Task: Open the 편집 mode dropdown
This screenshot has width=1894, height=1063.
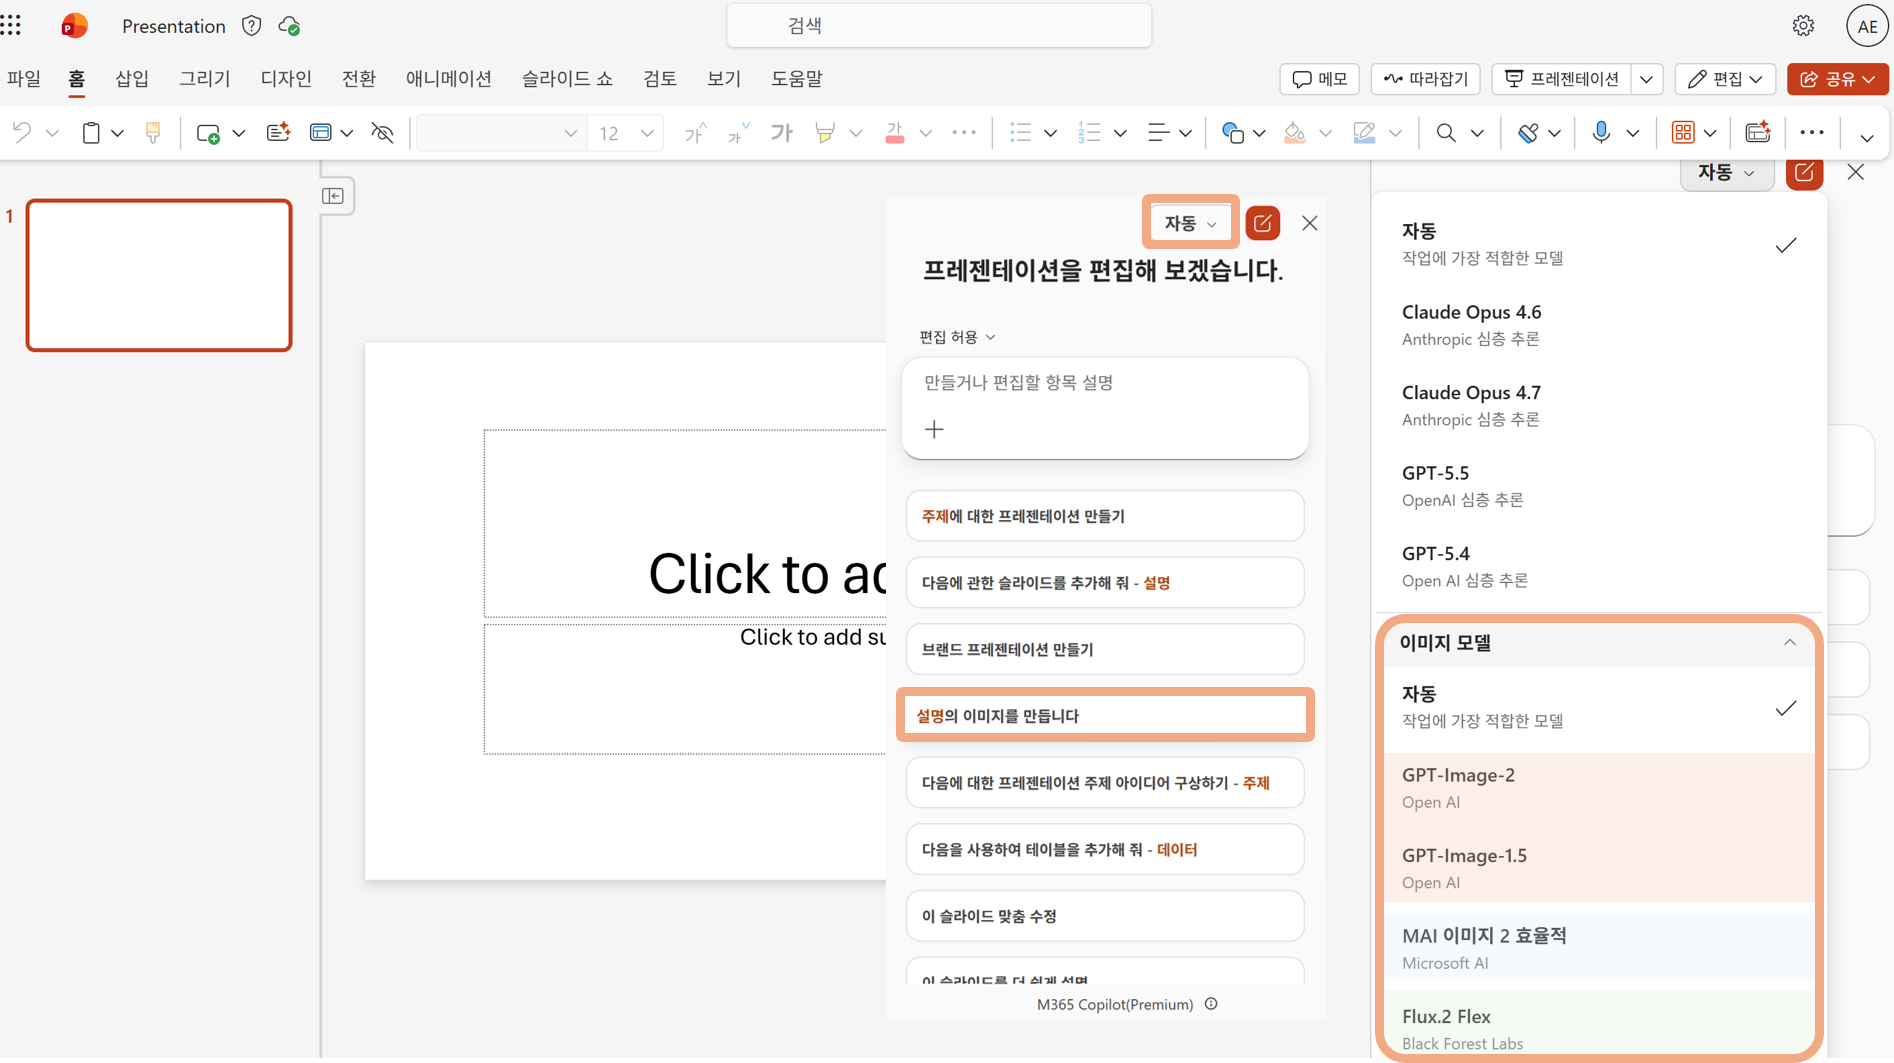Action: (1725, 79)
